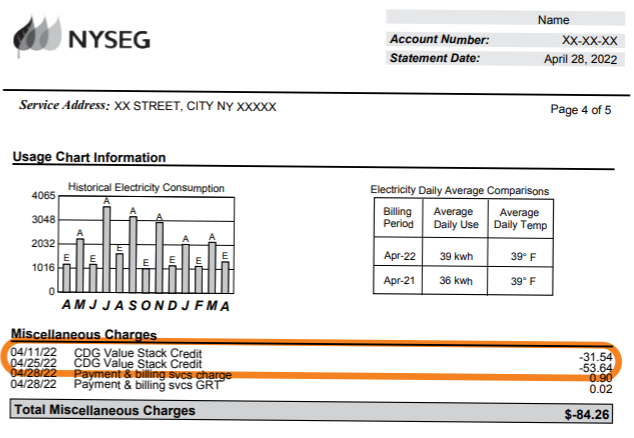Click the Average Daily Temp column header

click(519, 219)
